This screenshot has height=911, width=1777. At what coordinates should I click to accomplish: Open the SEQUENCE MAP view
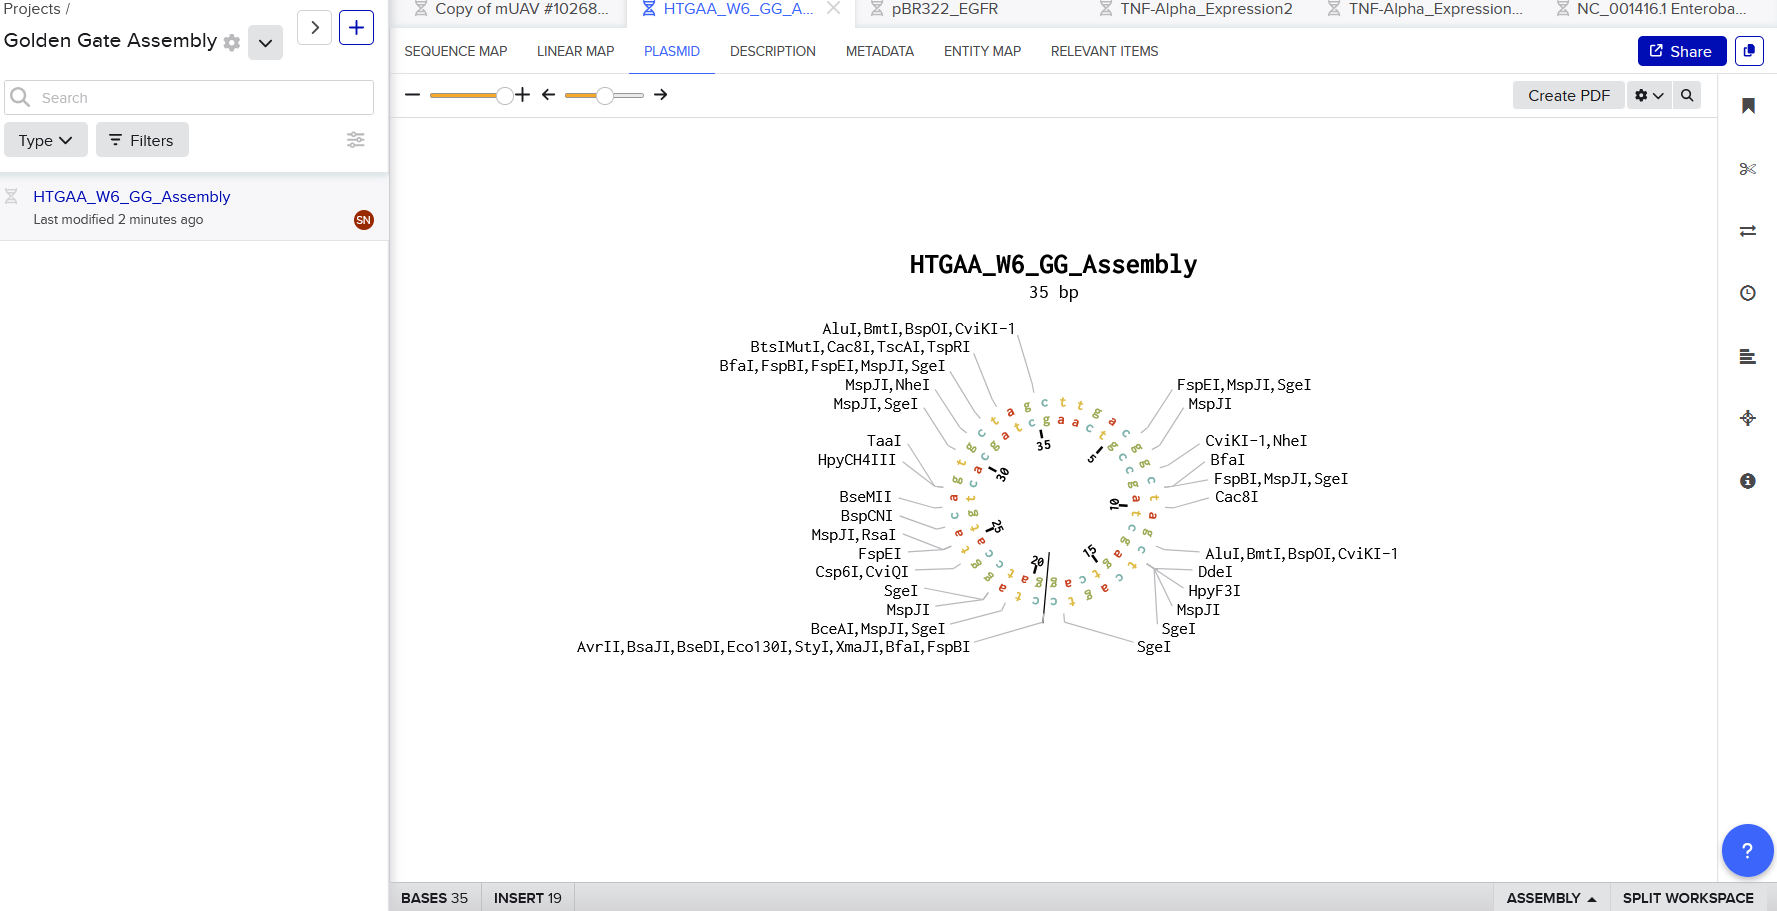456,51
